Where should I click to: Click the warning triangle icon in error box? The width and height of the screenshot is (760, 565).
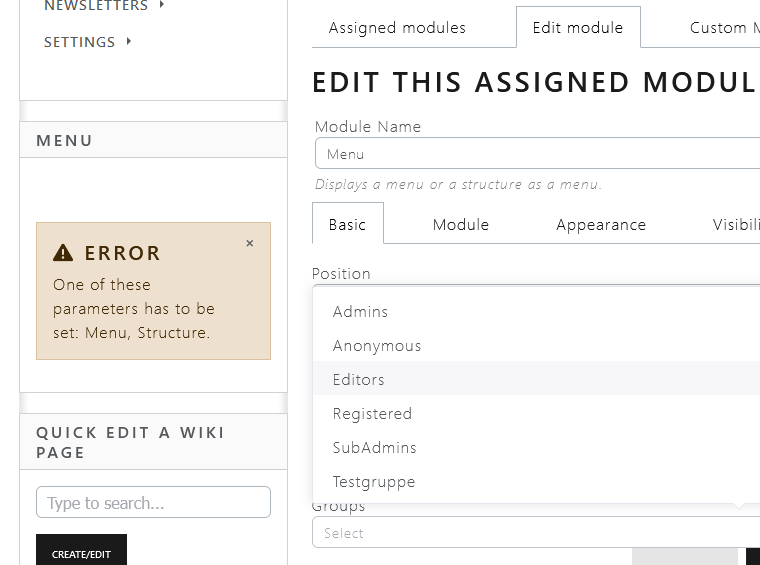coord(63,253)
